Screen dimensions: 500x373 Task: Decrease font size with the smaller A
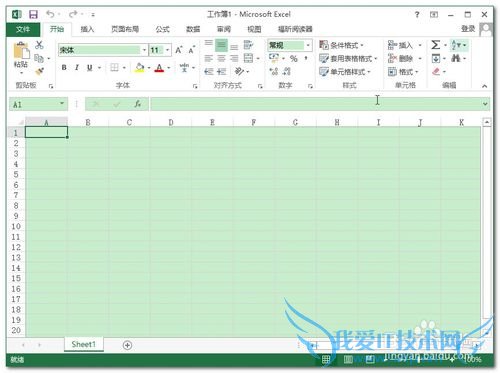[x=191, y=50]
